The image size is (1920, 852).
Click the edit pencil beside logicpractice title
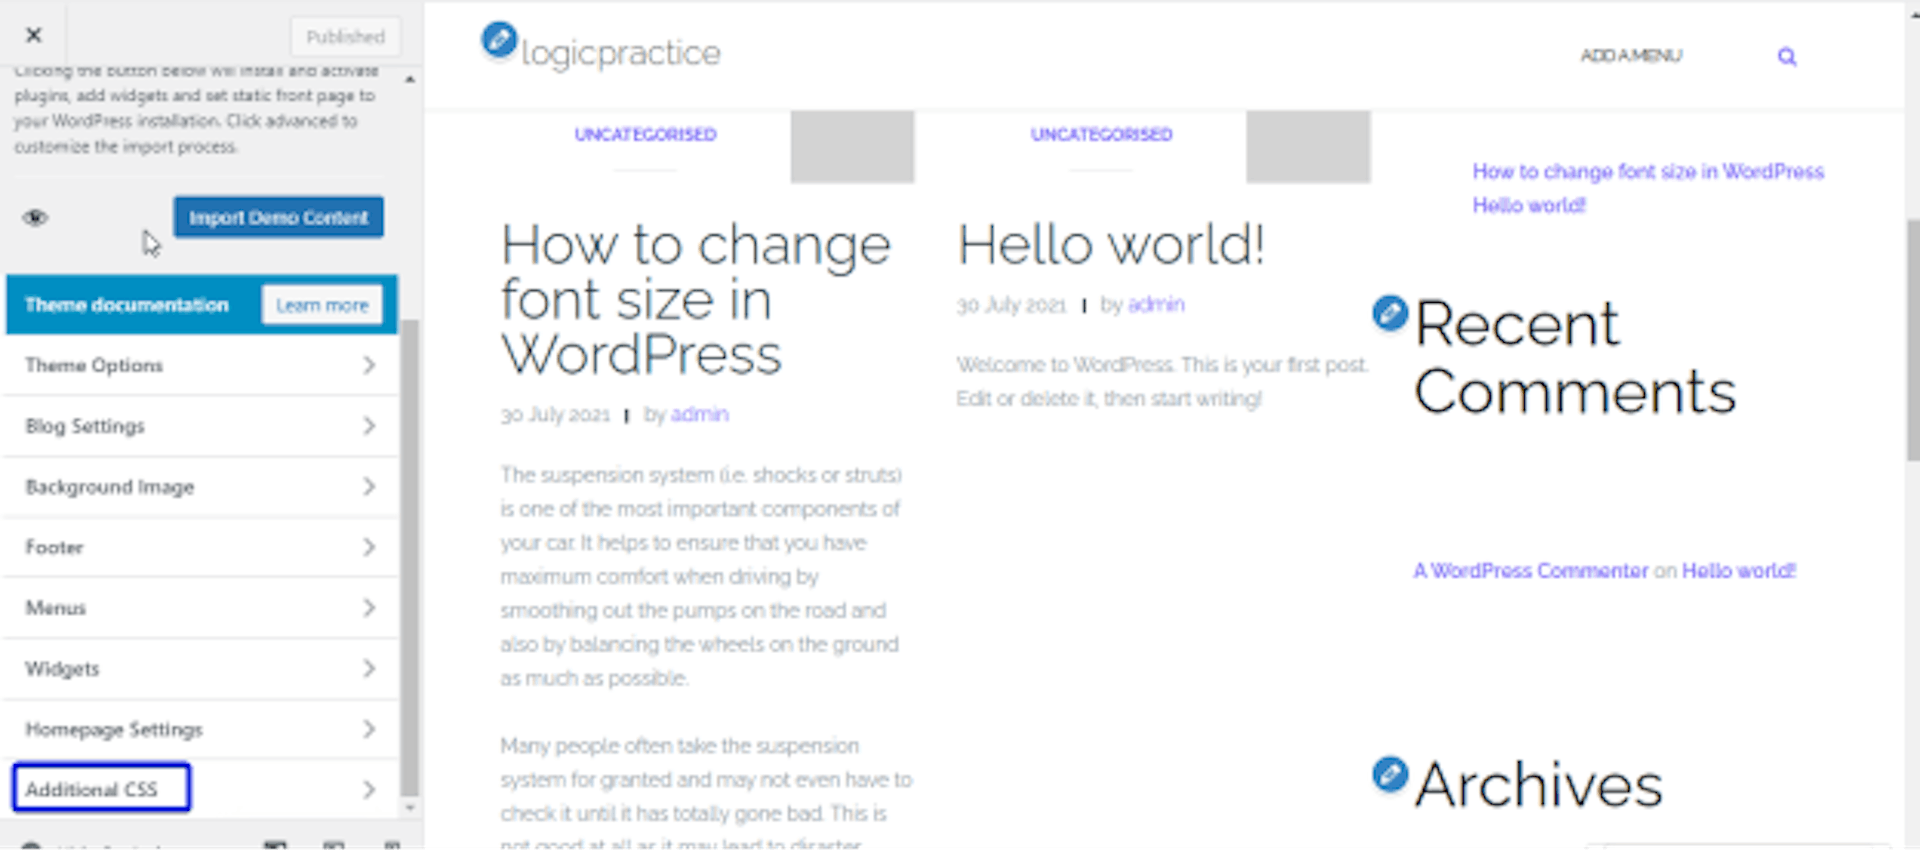(x=499, y=40)
